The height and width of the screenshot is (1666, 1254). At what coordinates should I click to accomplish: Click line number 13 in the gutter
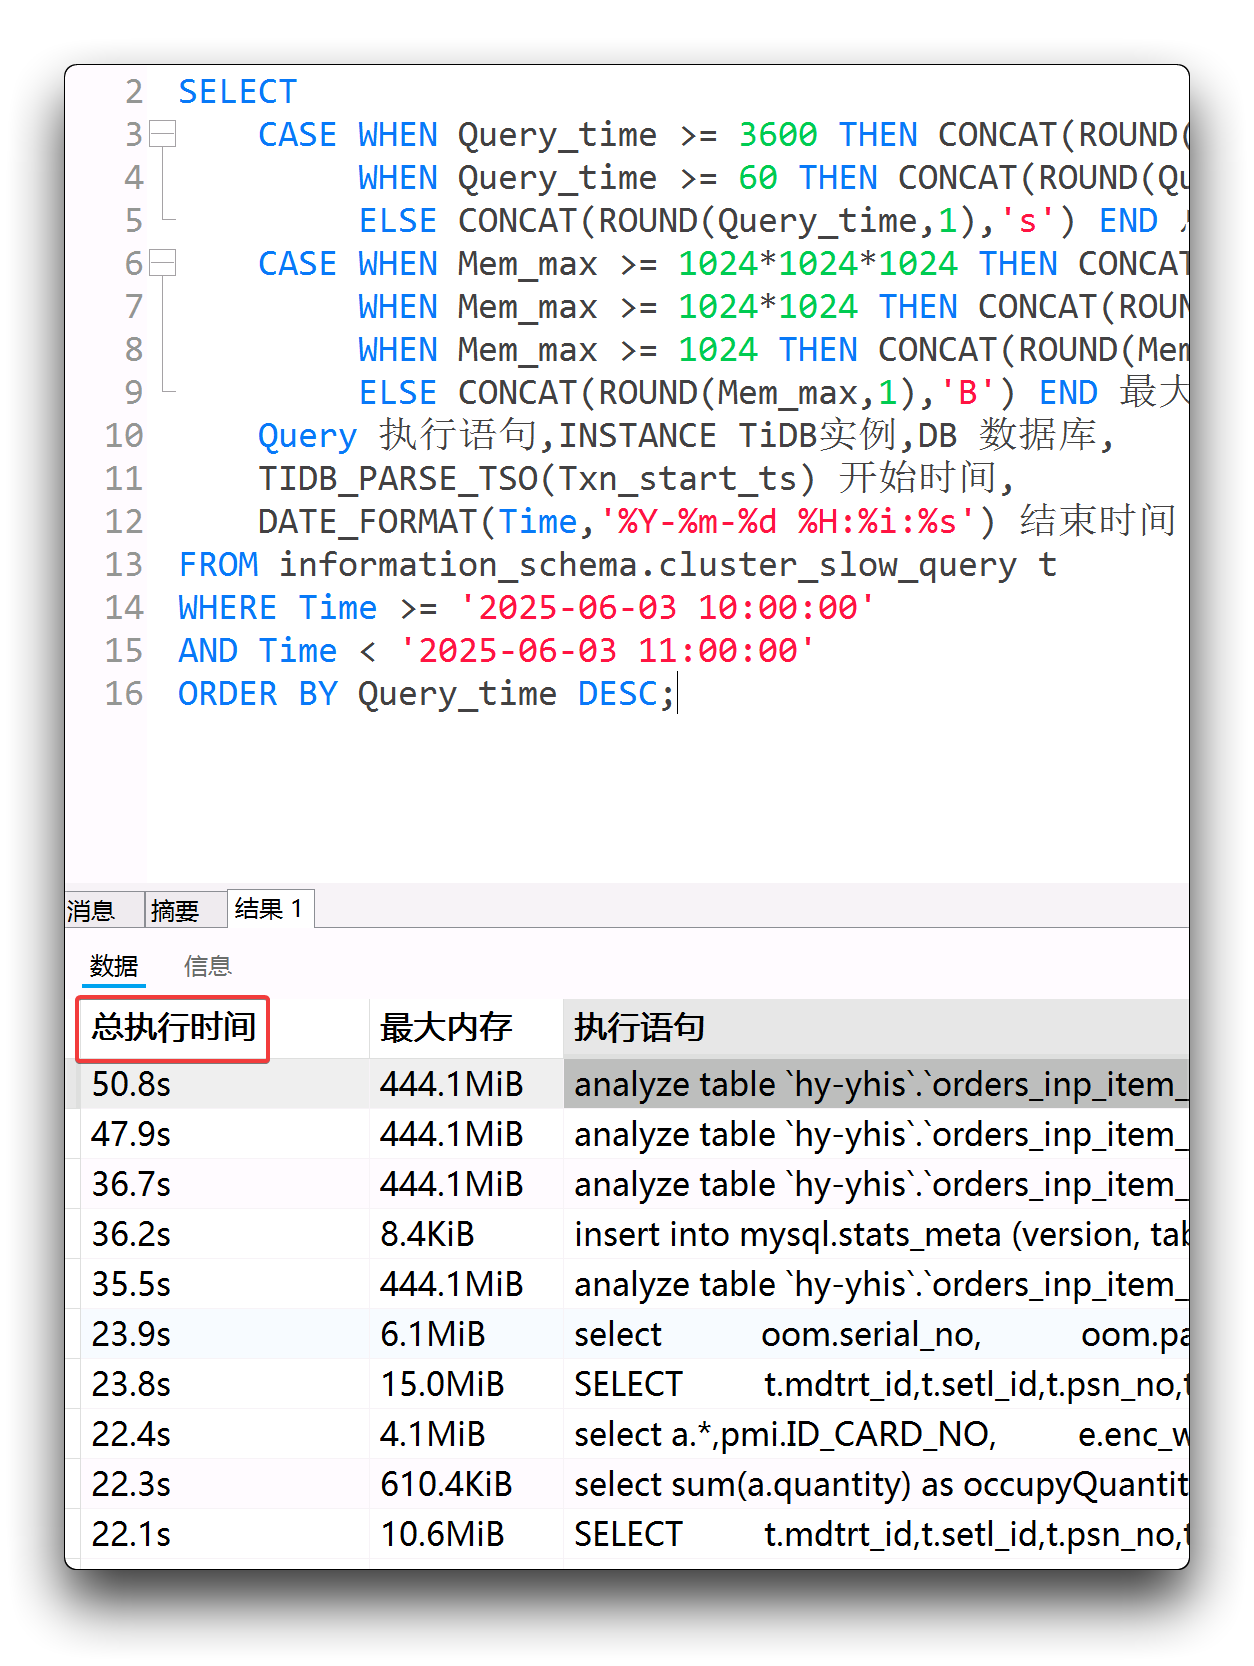pos(124,564)
